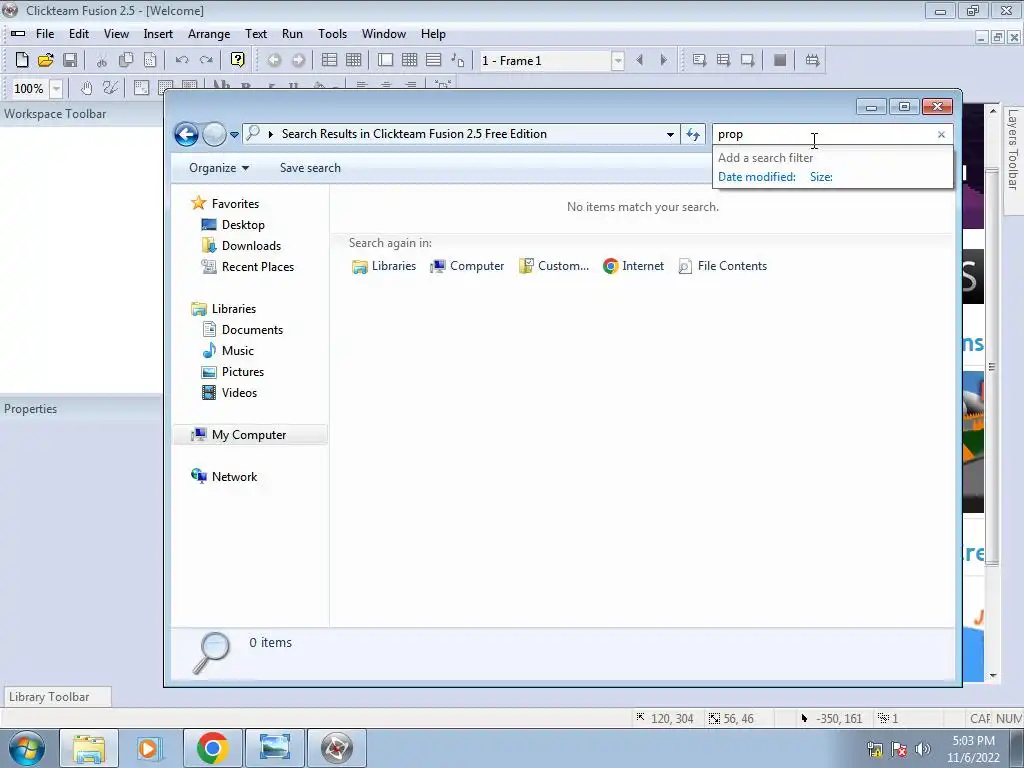The width and height of the screenshot is (1024, 768).
Task: Click the explorer Back arrow button
Action: (x=186, y=135)
